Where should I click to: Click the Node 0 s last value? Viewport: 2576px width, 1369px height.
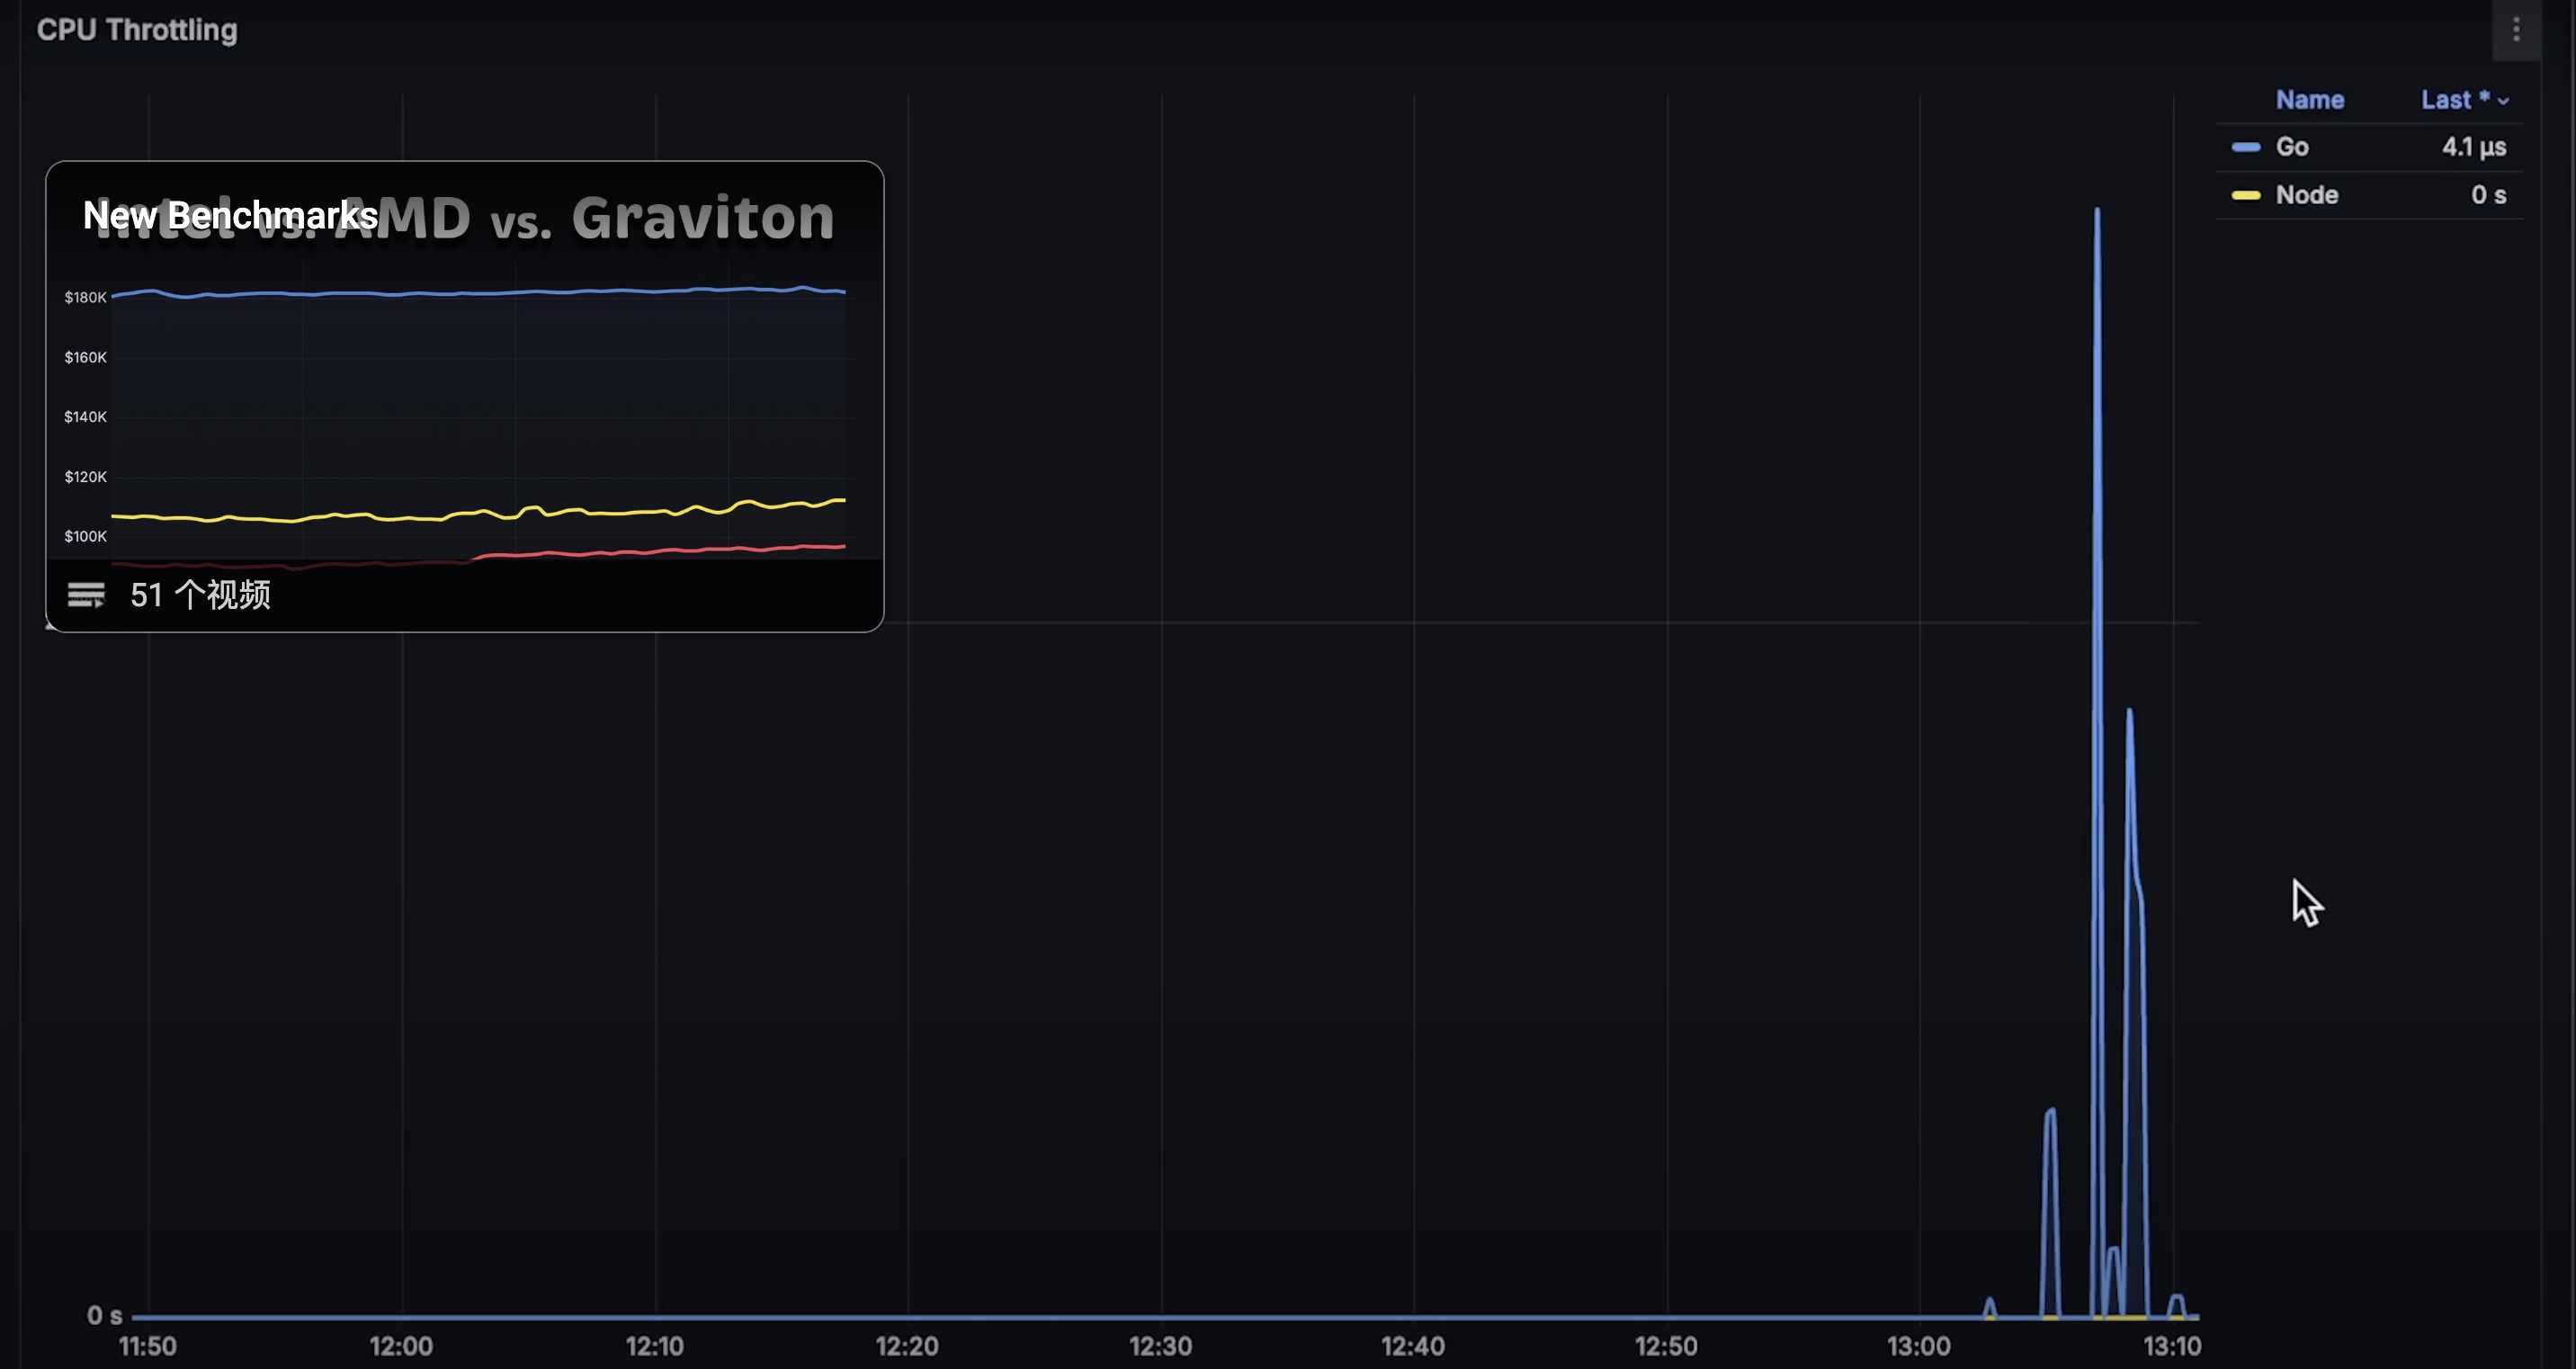pos(2488,195)
